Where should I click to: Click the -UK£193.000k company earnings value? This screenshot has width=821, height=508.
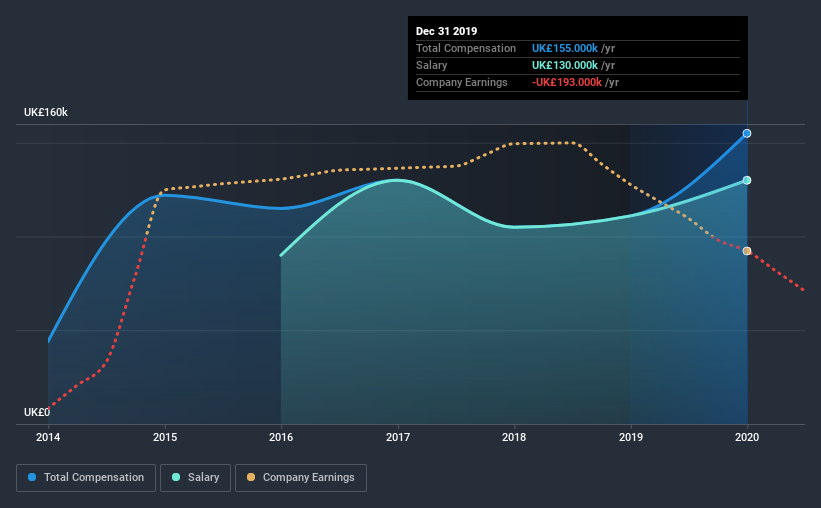click(567, 82)
